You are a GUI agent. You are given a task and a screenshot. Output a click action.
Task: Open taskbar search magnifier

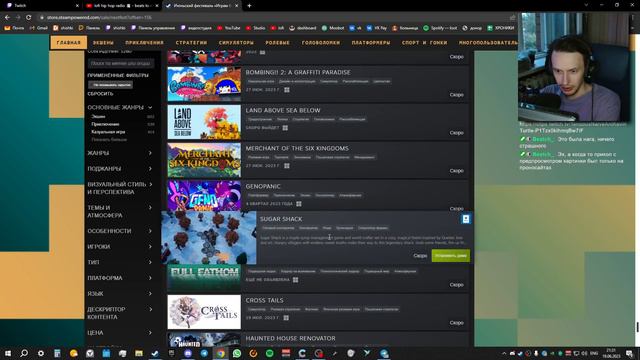(x=24, y=353)
